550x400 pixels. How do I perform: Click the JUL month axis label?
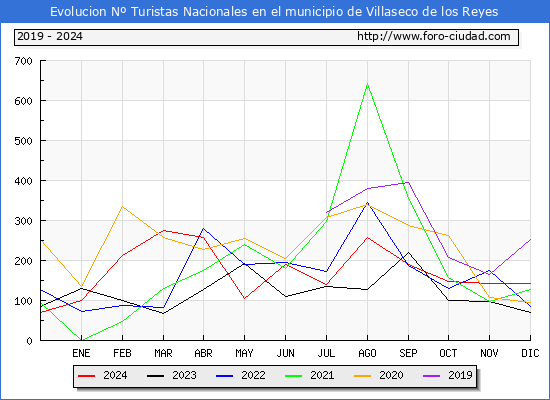327,353
